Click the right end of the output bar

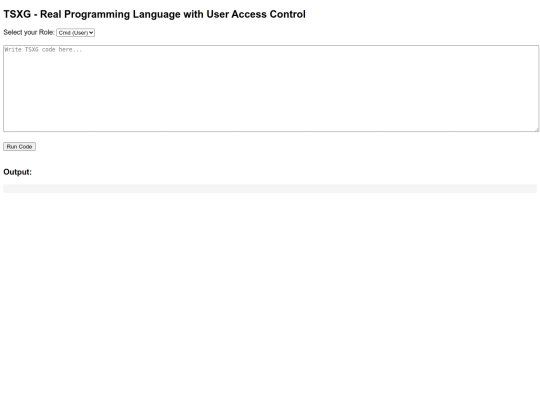tap(532, 189)
